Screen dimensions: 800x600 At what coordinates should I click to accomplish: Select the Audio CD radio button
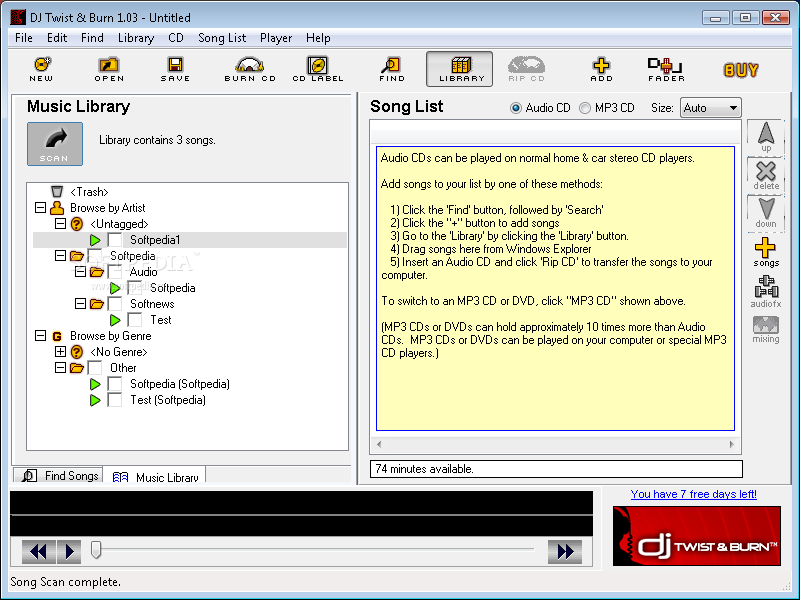click(516, 108)
